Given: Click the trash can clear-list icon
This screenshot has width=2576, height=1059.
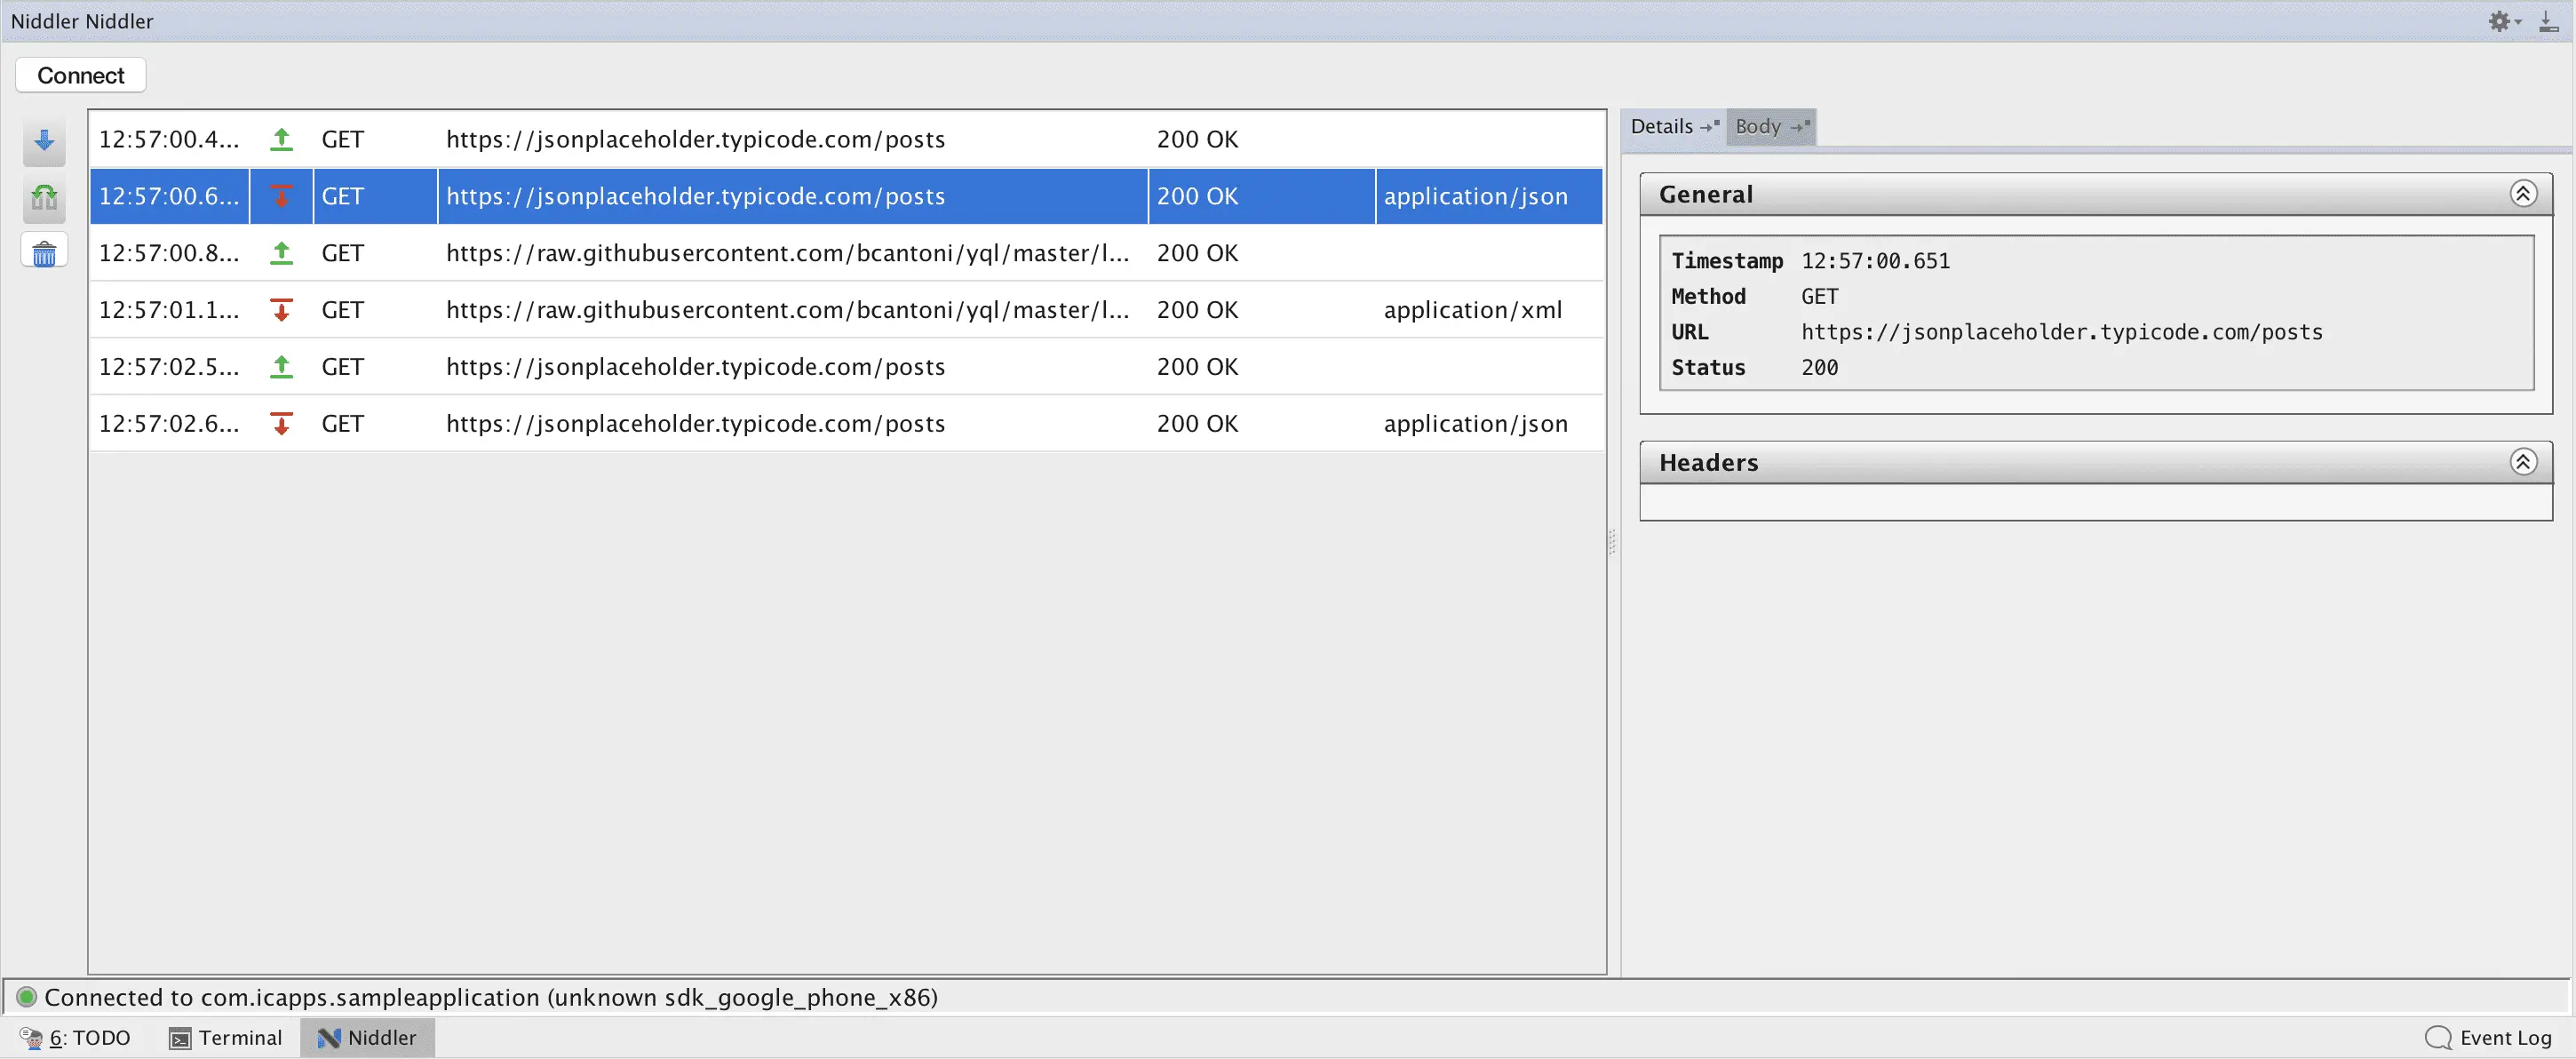Looking at the screenshot, I should coord(44,253).
